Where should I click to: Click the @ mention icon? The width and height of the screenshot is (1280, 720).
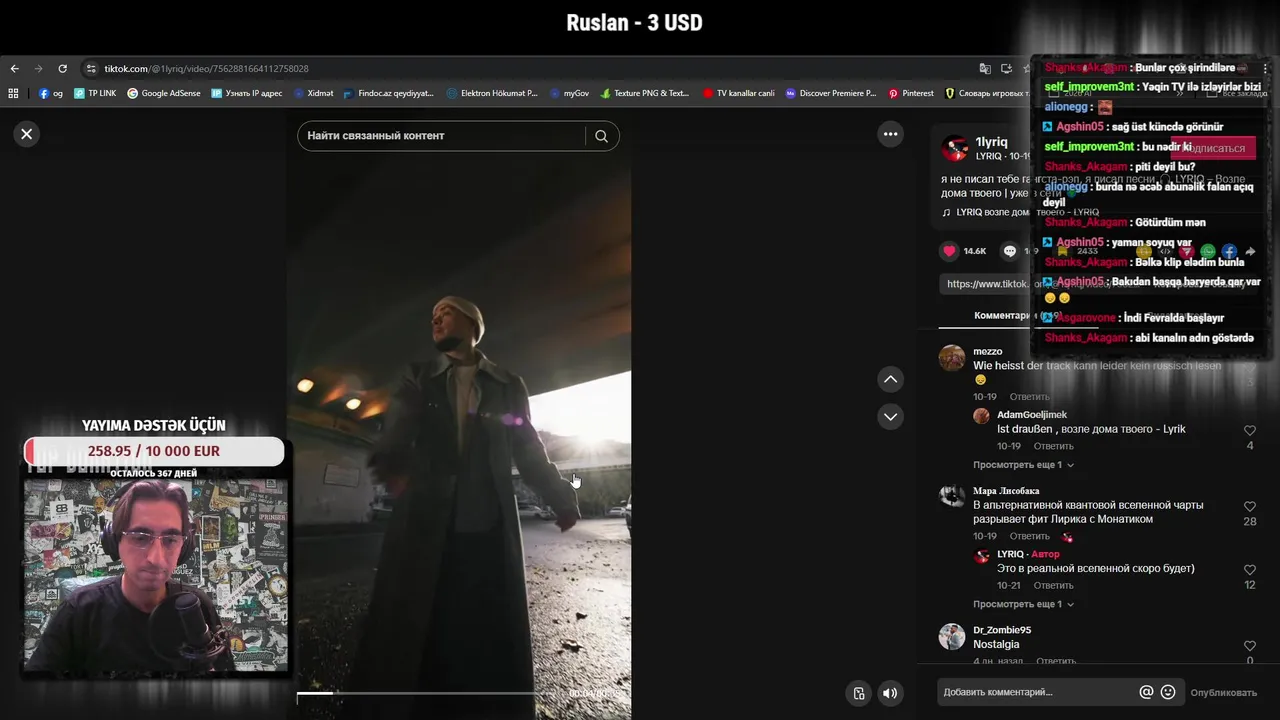click(1146, 692)
